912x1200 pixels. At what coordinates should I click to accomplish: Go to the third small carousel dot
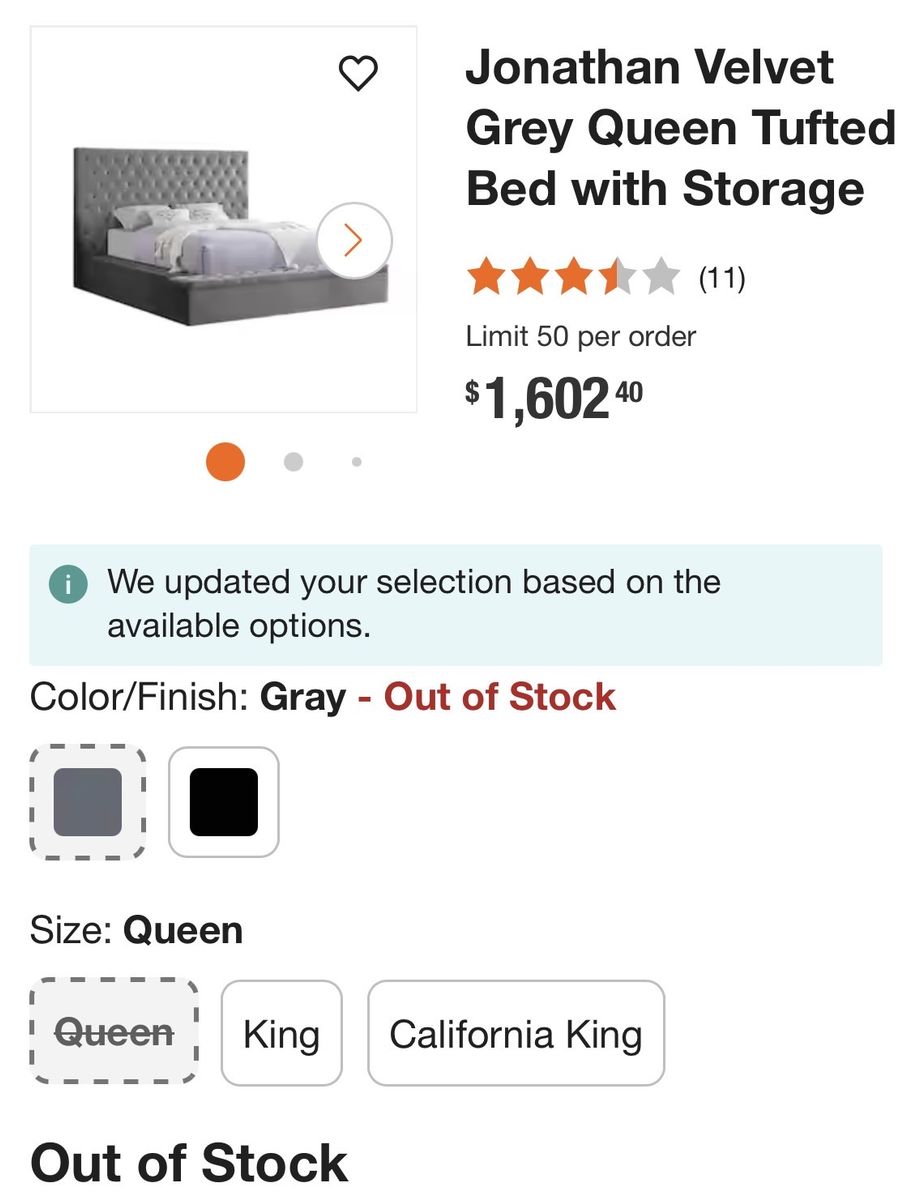pos(357,462)
